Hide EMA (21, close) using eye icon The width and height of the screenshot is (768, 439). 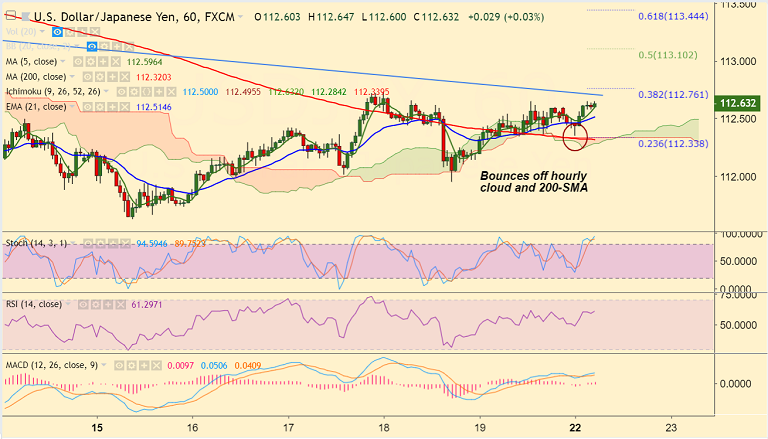click(87, 107)
